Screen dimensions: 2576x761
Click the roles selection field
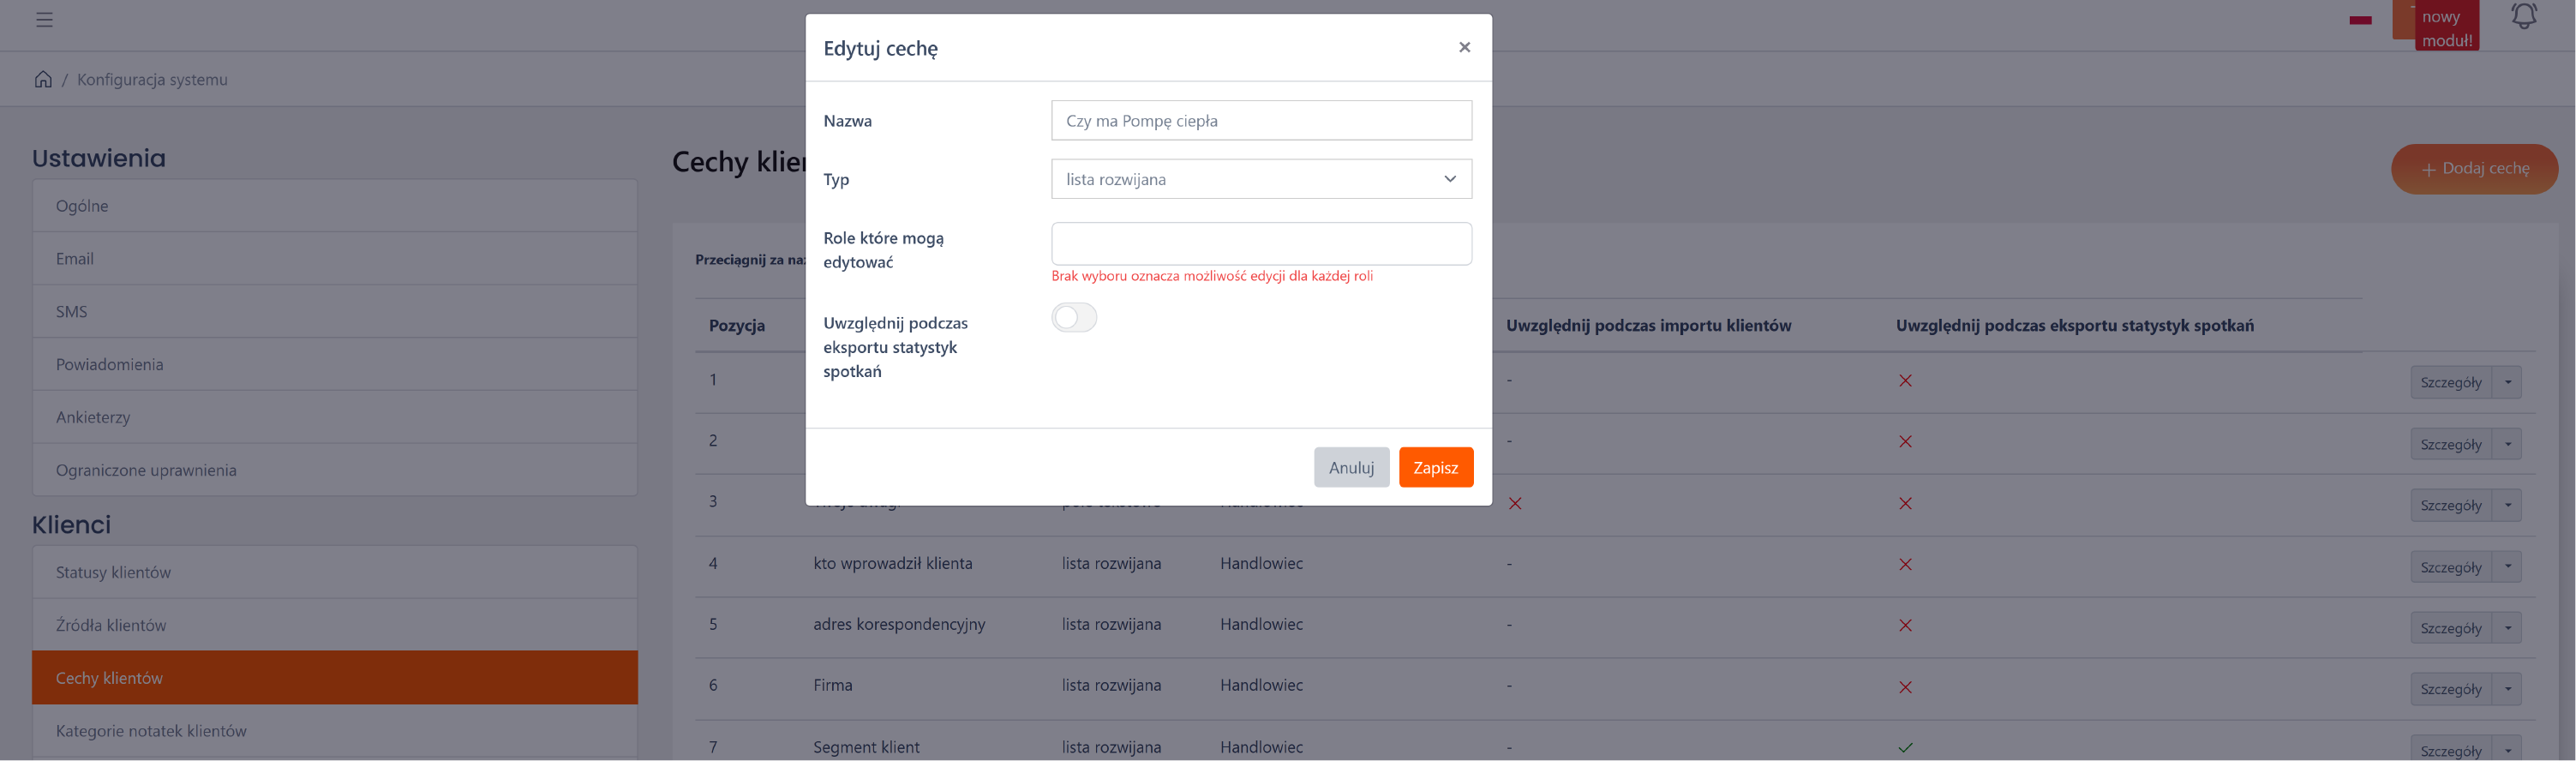[1261, 244]
